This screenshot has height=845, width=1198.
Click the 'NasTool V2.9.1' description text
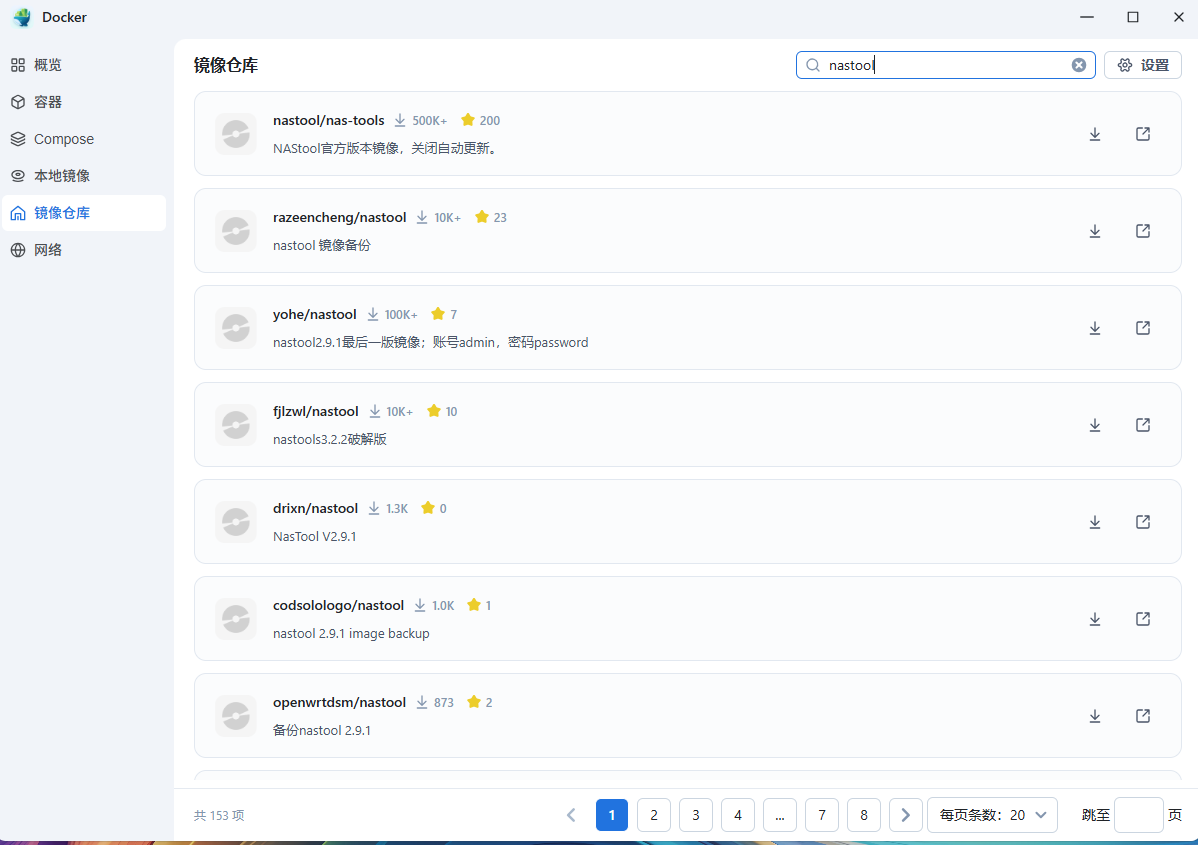coord(315,536)
